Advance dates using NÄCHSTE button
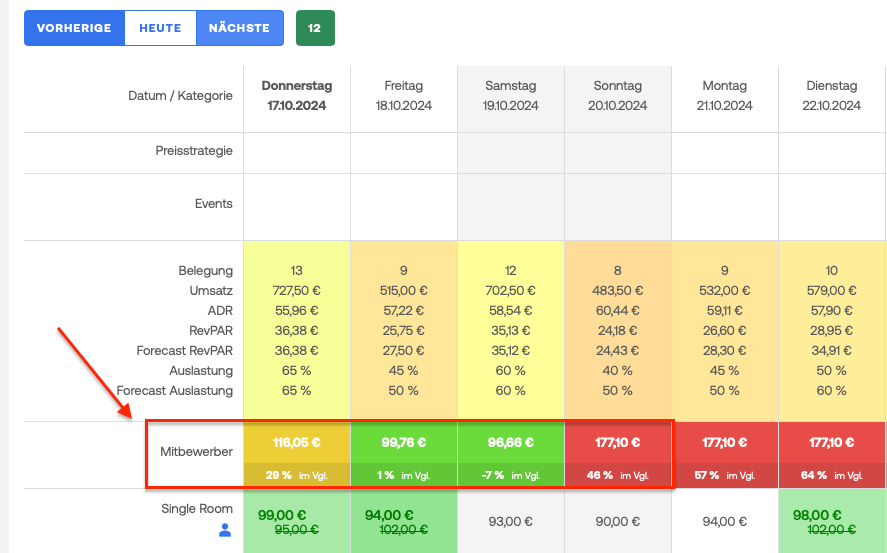 (239, 28)
